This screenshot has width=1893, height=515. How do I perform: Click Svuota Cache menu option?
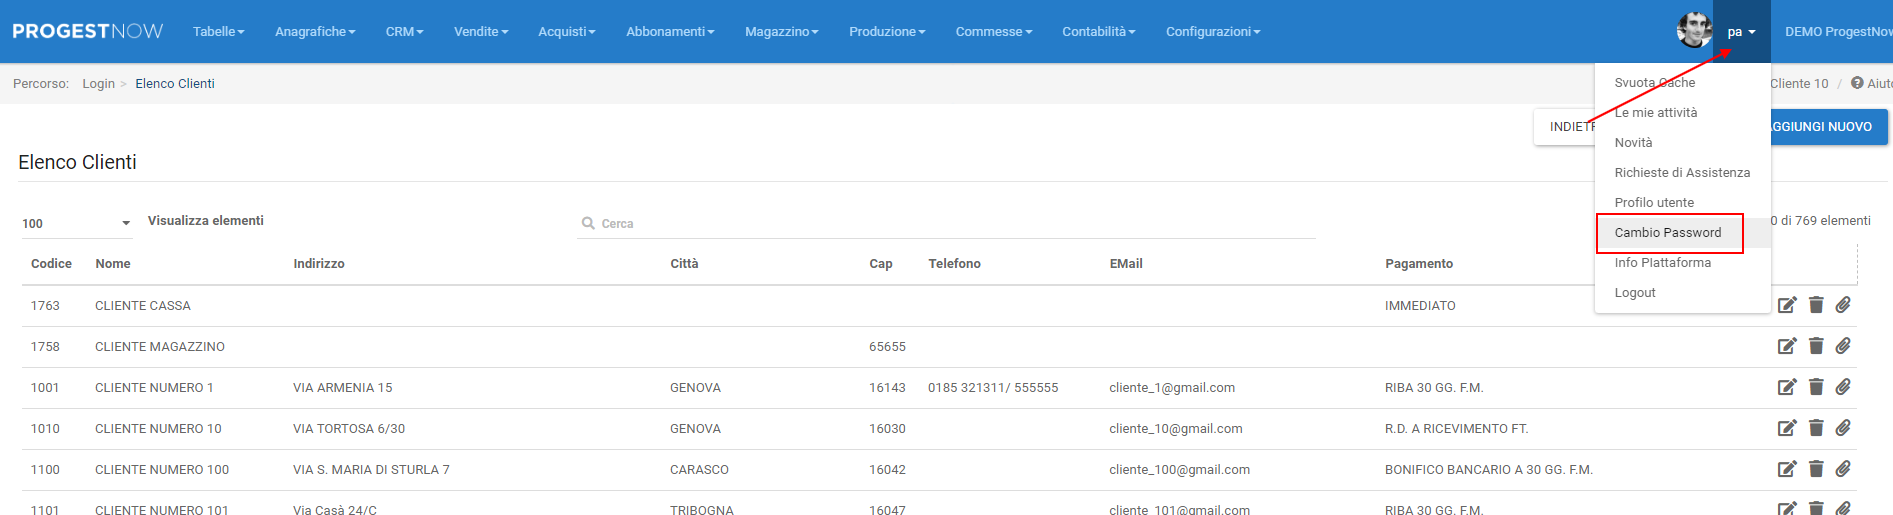1654,83
